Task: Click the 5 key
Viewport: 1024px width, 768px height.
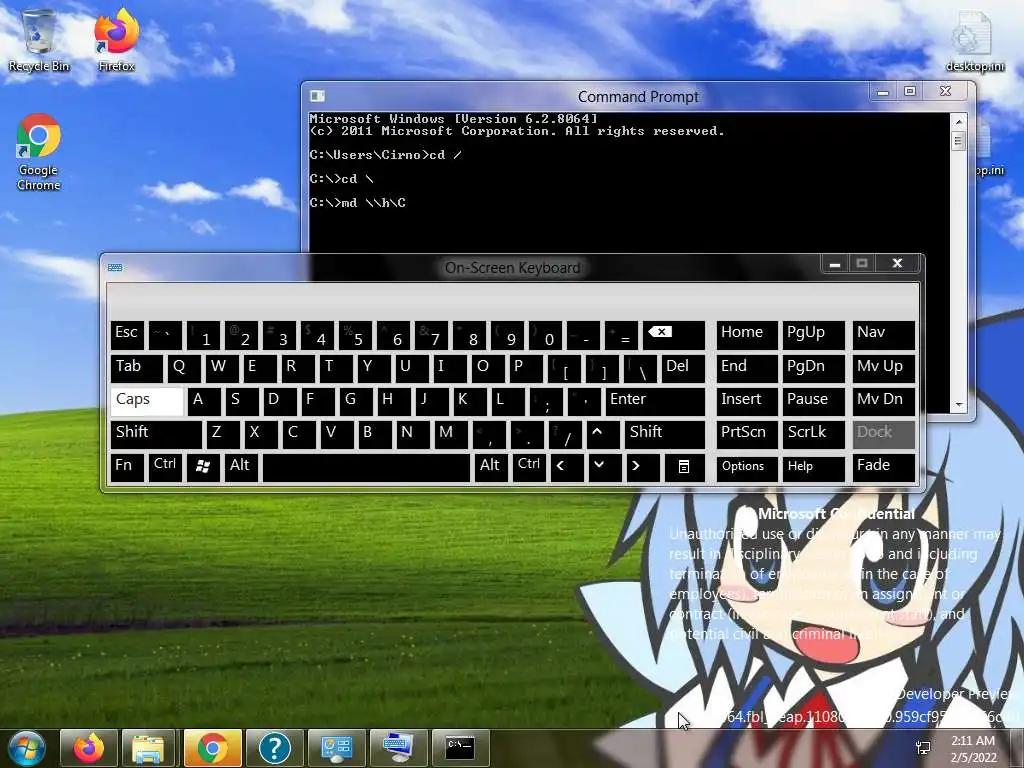Action: [355, 336]
